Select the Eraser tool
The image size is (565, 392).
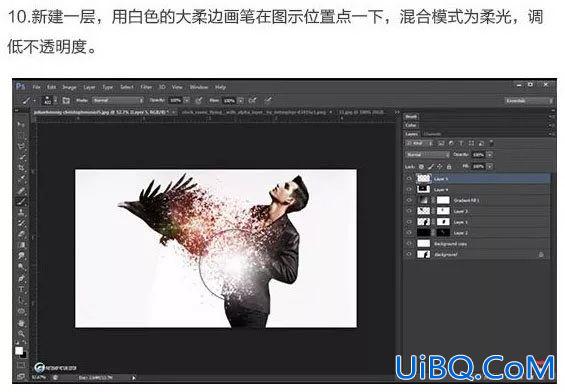coord(21,234)
